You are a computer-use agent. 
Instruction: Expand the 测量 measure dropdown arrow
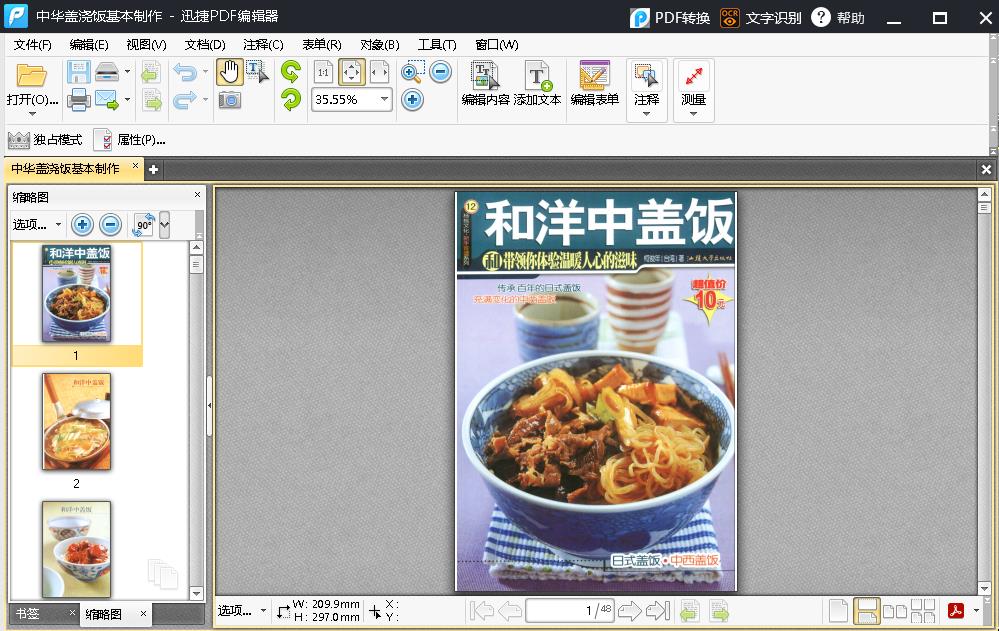click(x=693, y=114)
